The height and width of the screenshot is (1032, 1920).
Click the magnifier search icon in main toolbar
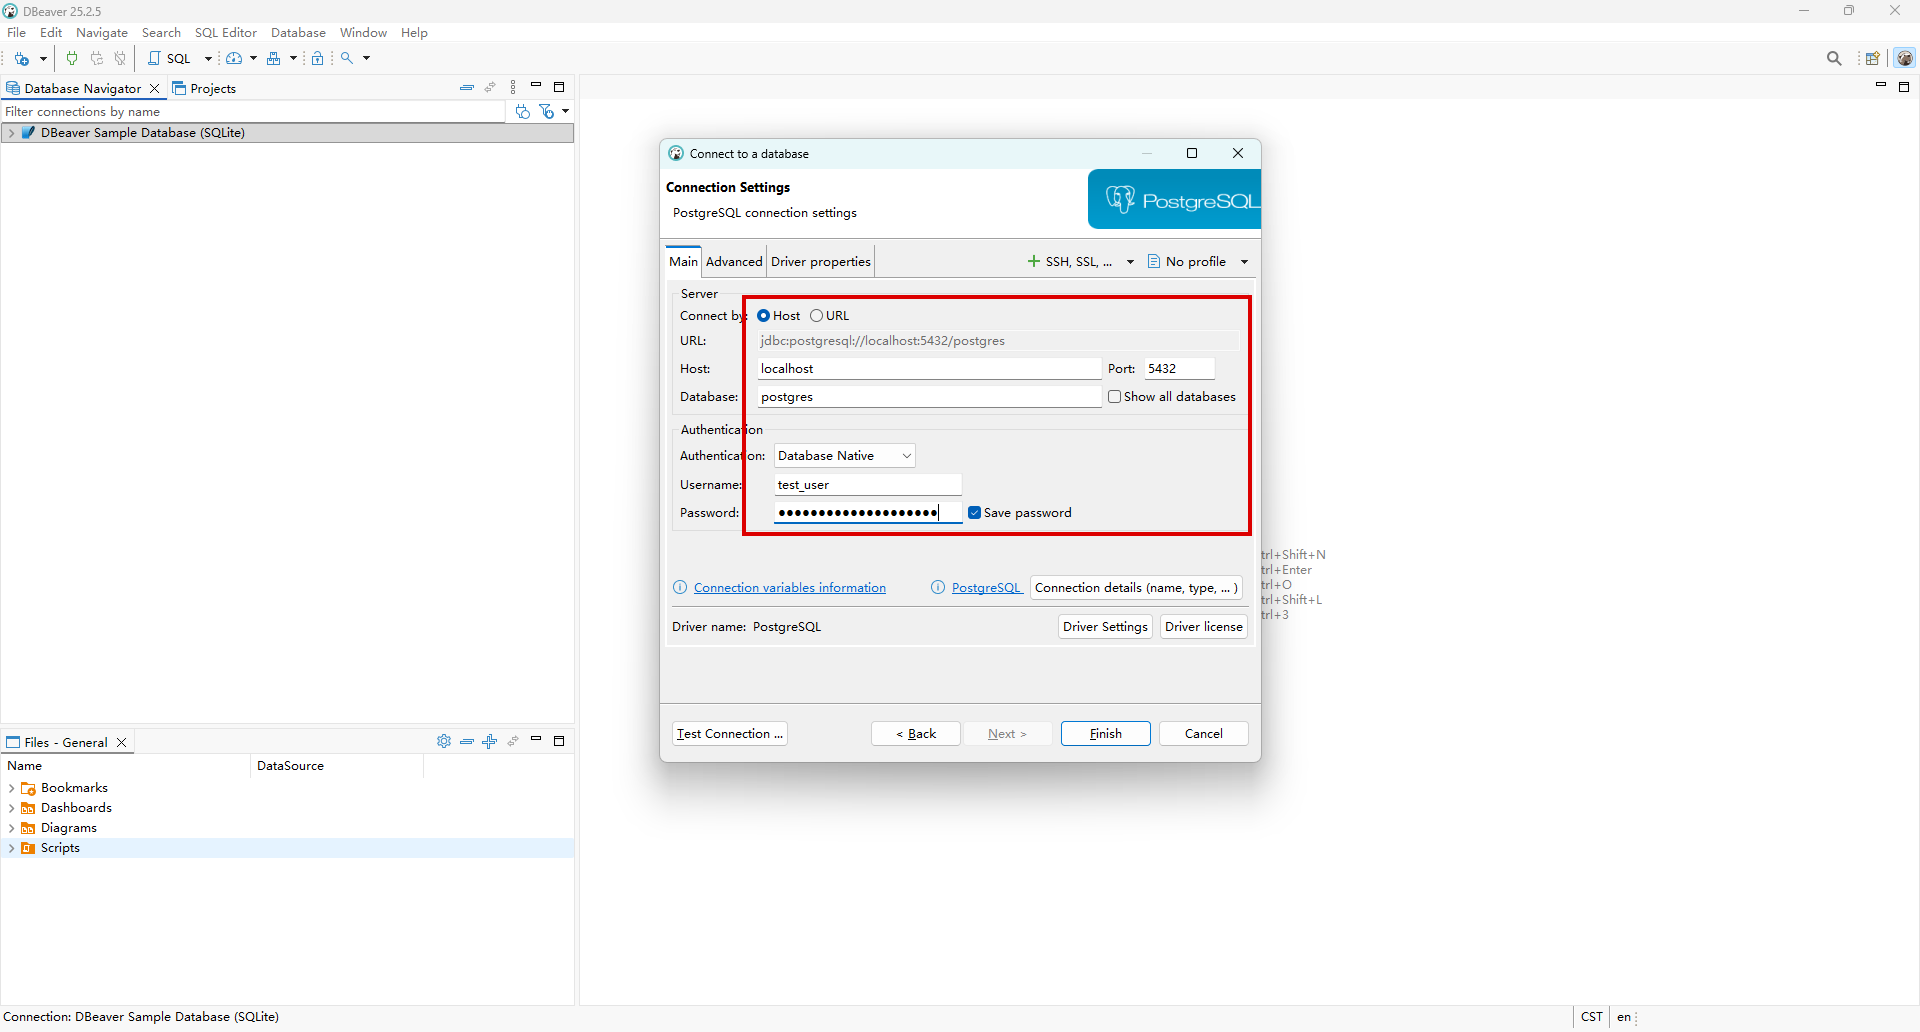(347, 58)
